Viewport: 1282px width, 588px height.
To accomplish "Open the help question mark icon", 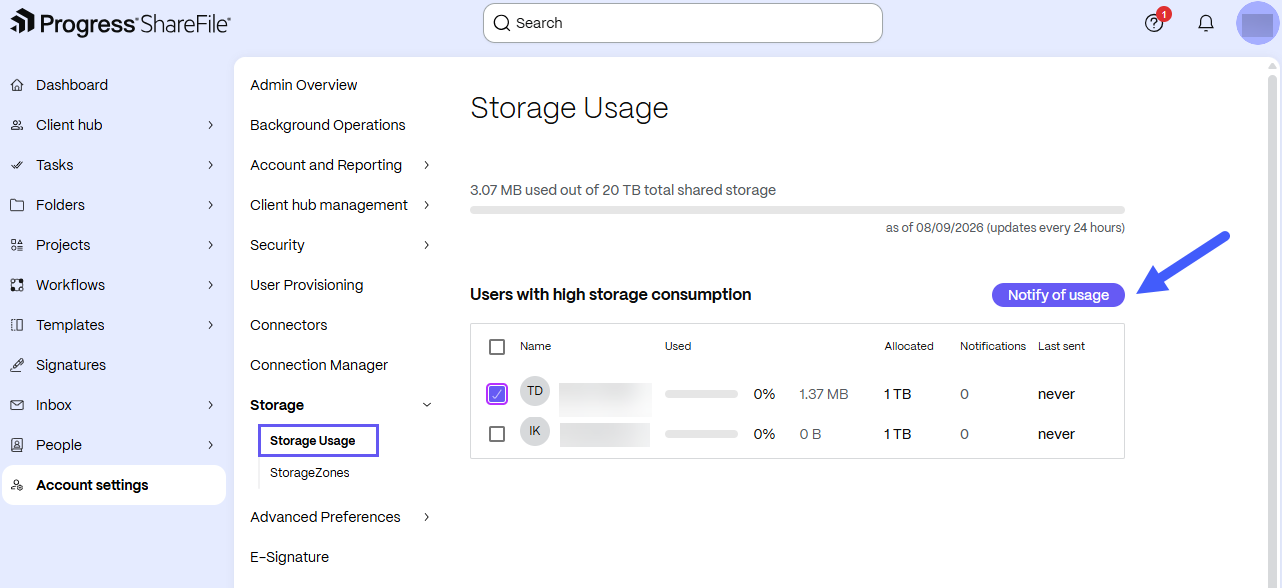I will [1154, 23].
